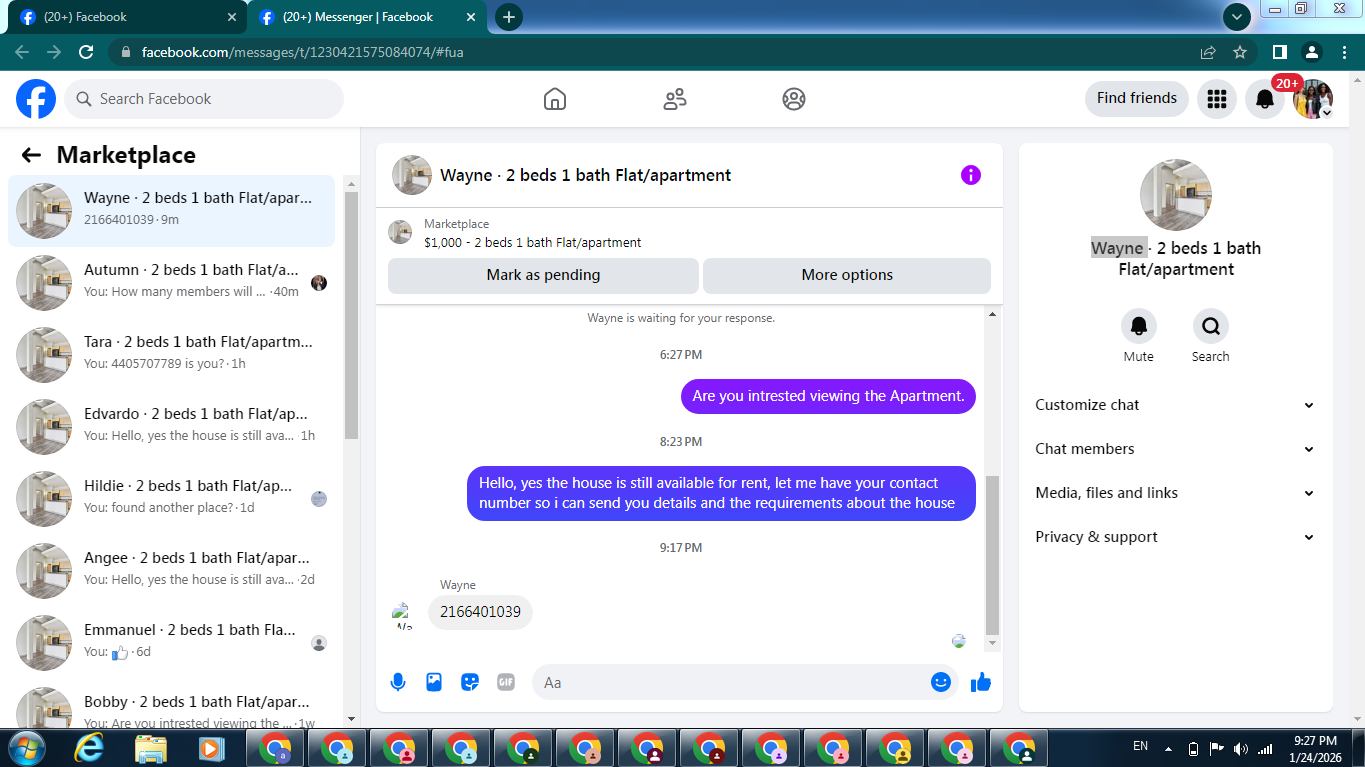
Task: Click Wayne's message 2166401039
Action: tap(480, 612)
